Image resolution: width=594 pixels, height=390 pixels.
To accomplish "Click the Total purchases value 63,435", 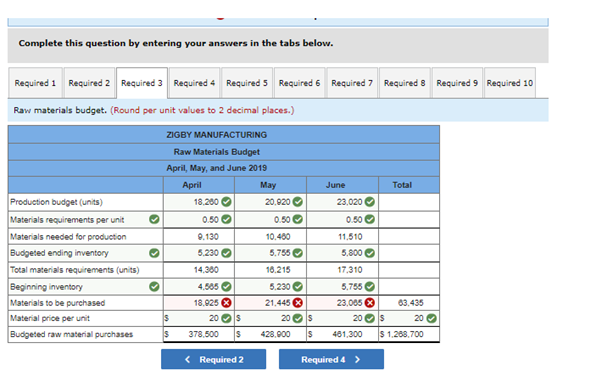I will [411, 303].
